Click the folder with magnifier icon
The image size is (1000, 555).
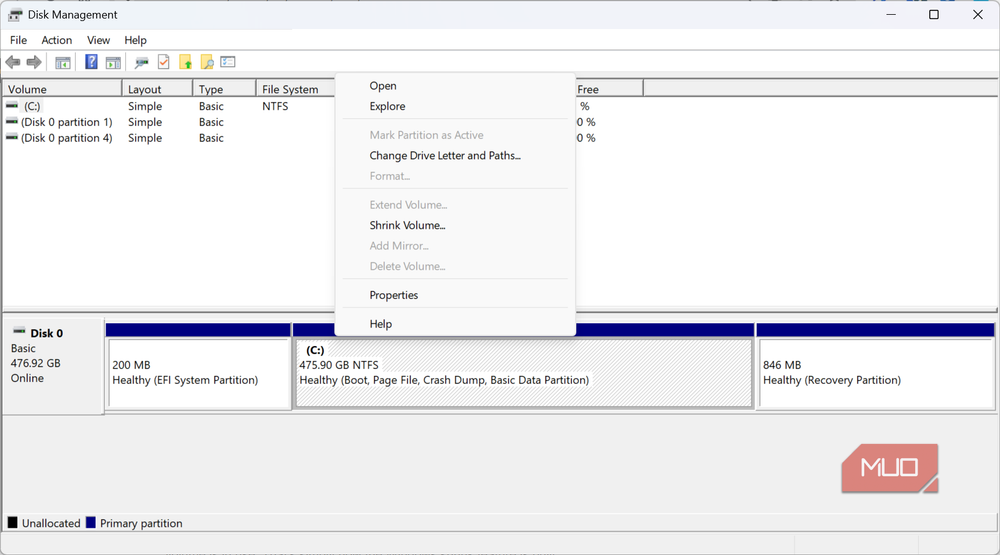pyautogui.click(x=207, y=62)
